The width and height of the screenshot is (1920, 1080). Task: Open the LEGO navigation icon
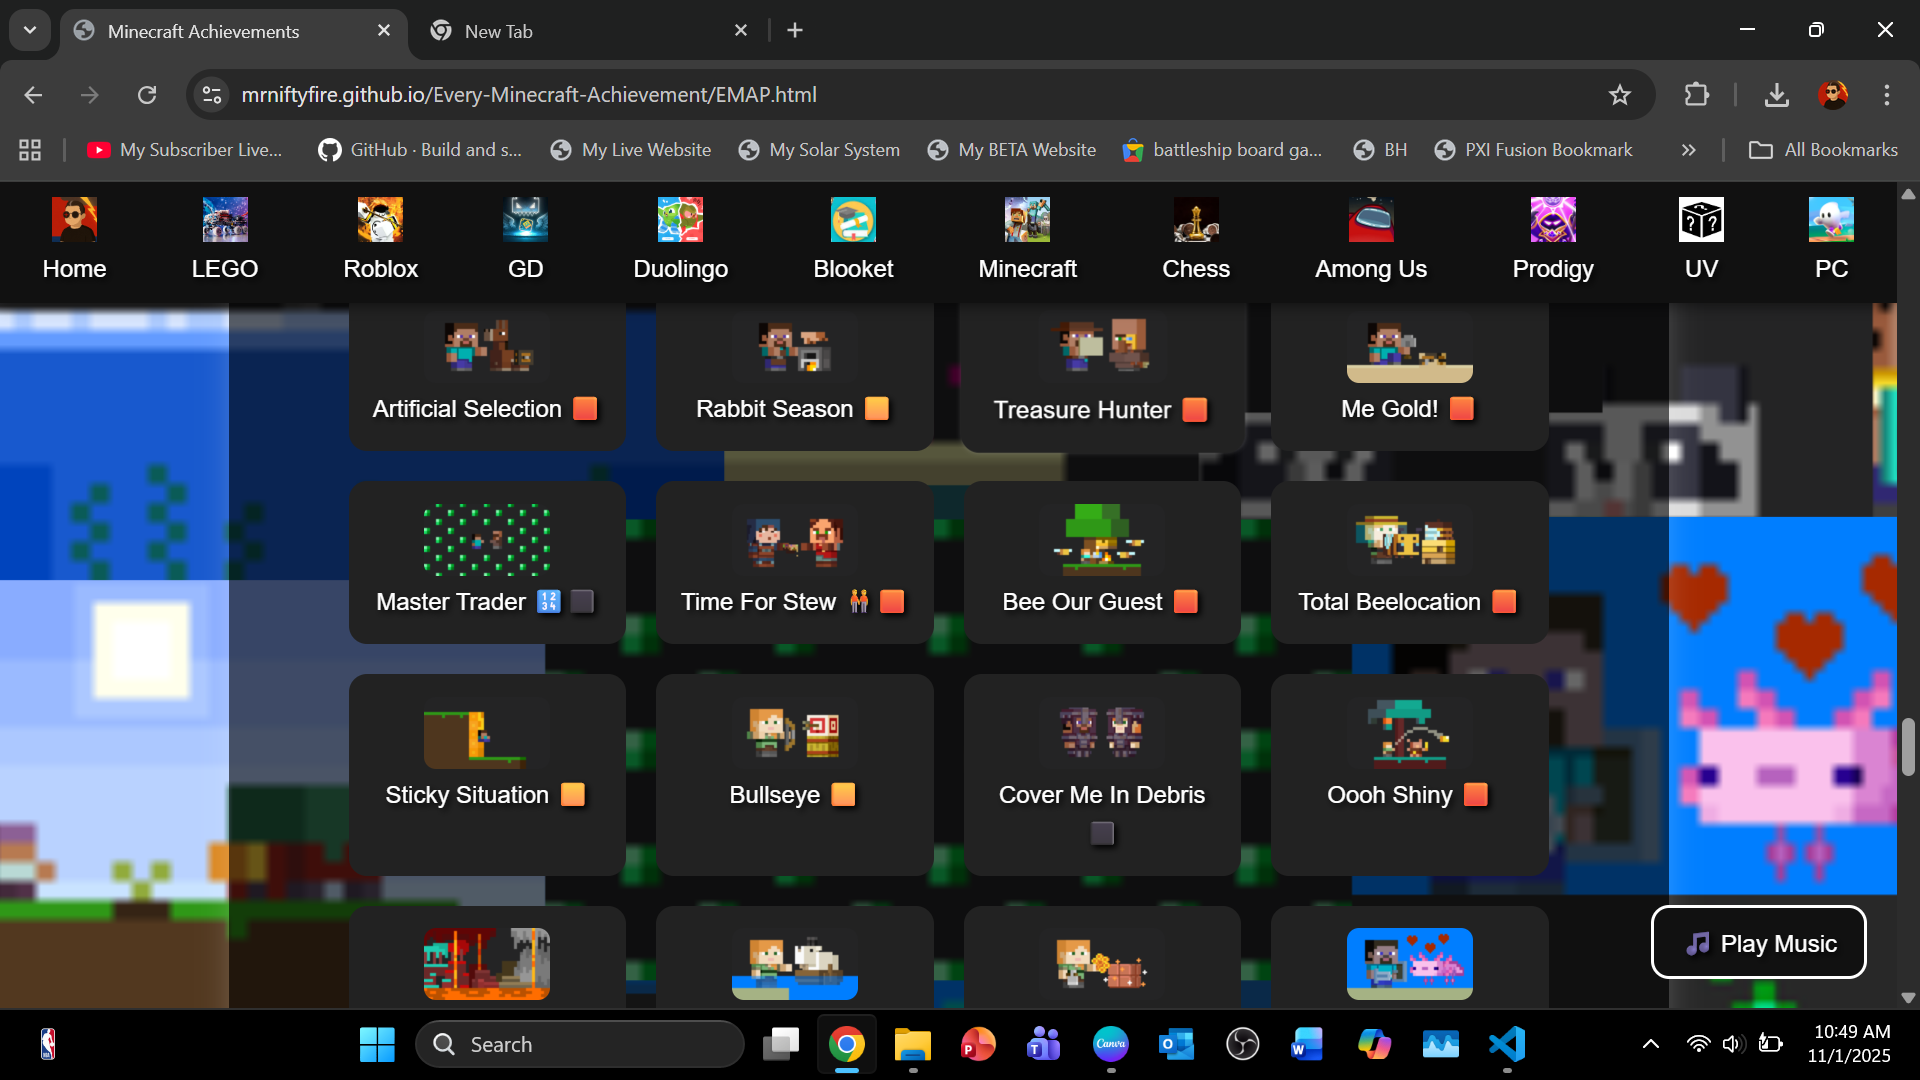(x=224, y=220)
